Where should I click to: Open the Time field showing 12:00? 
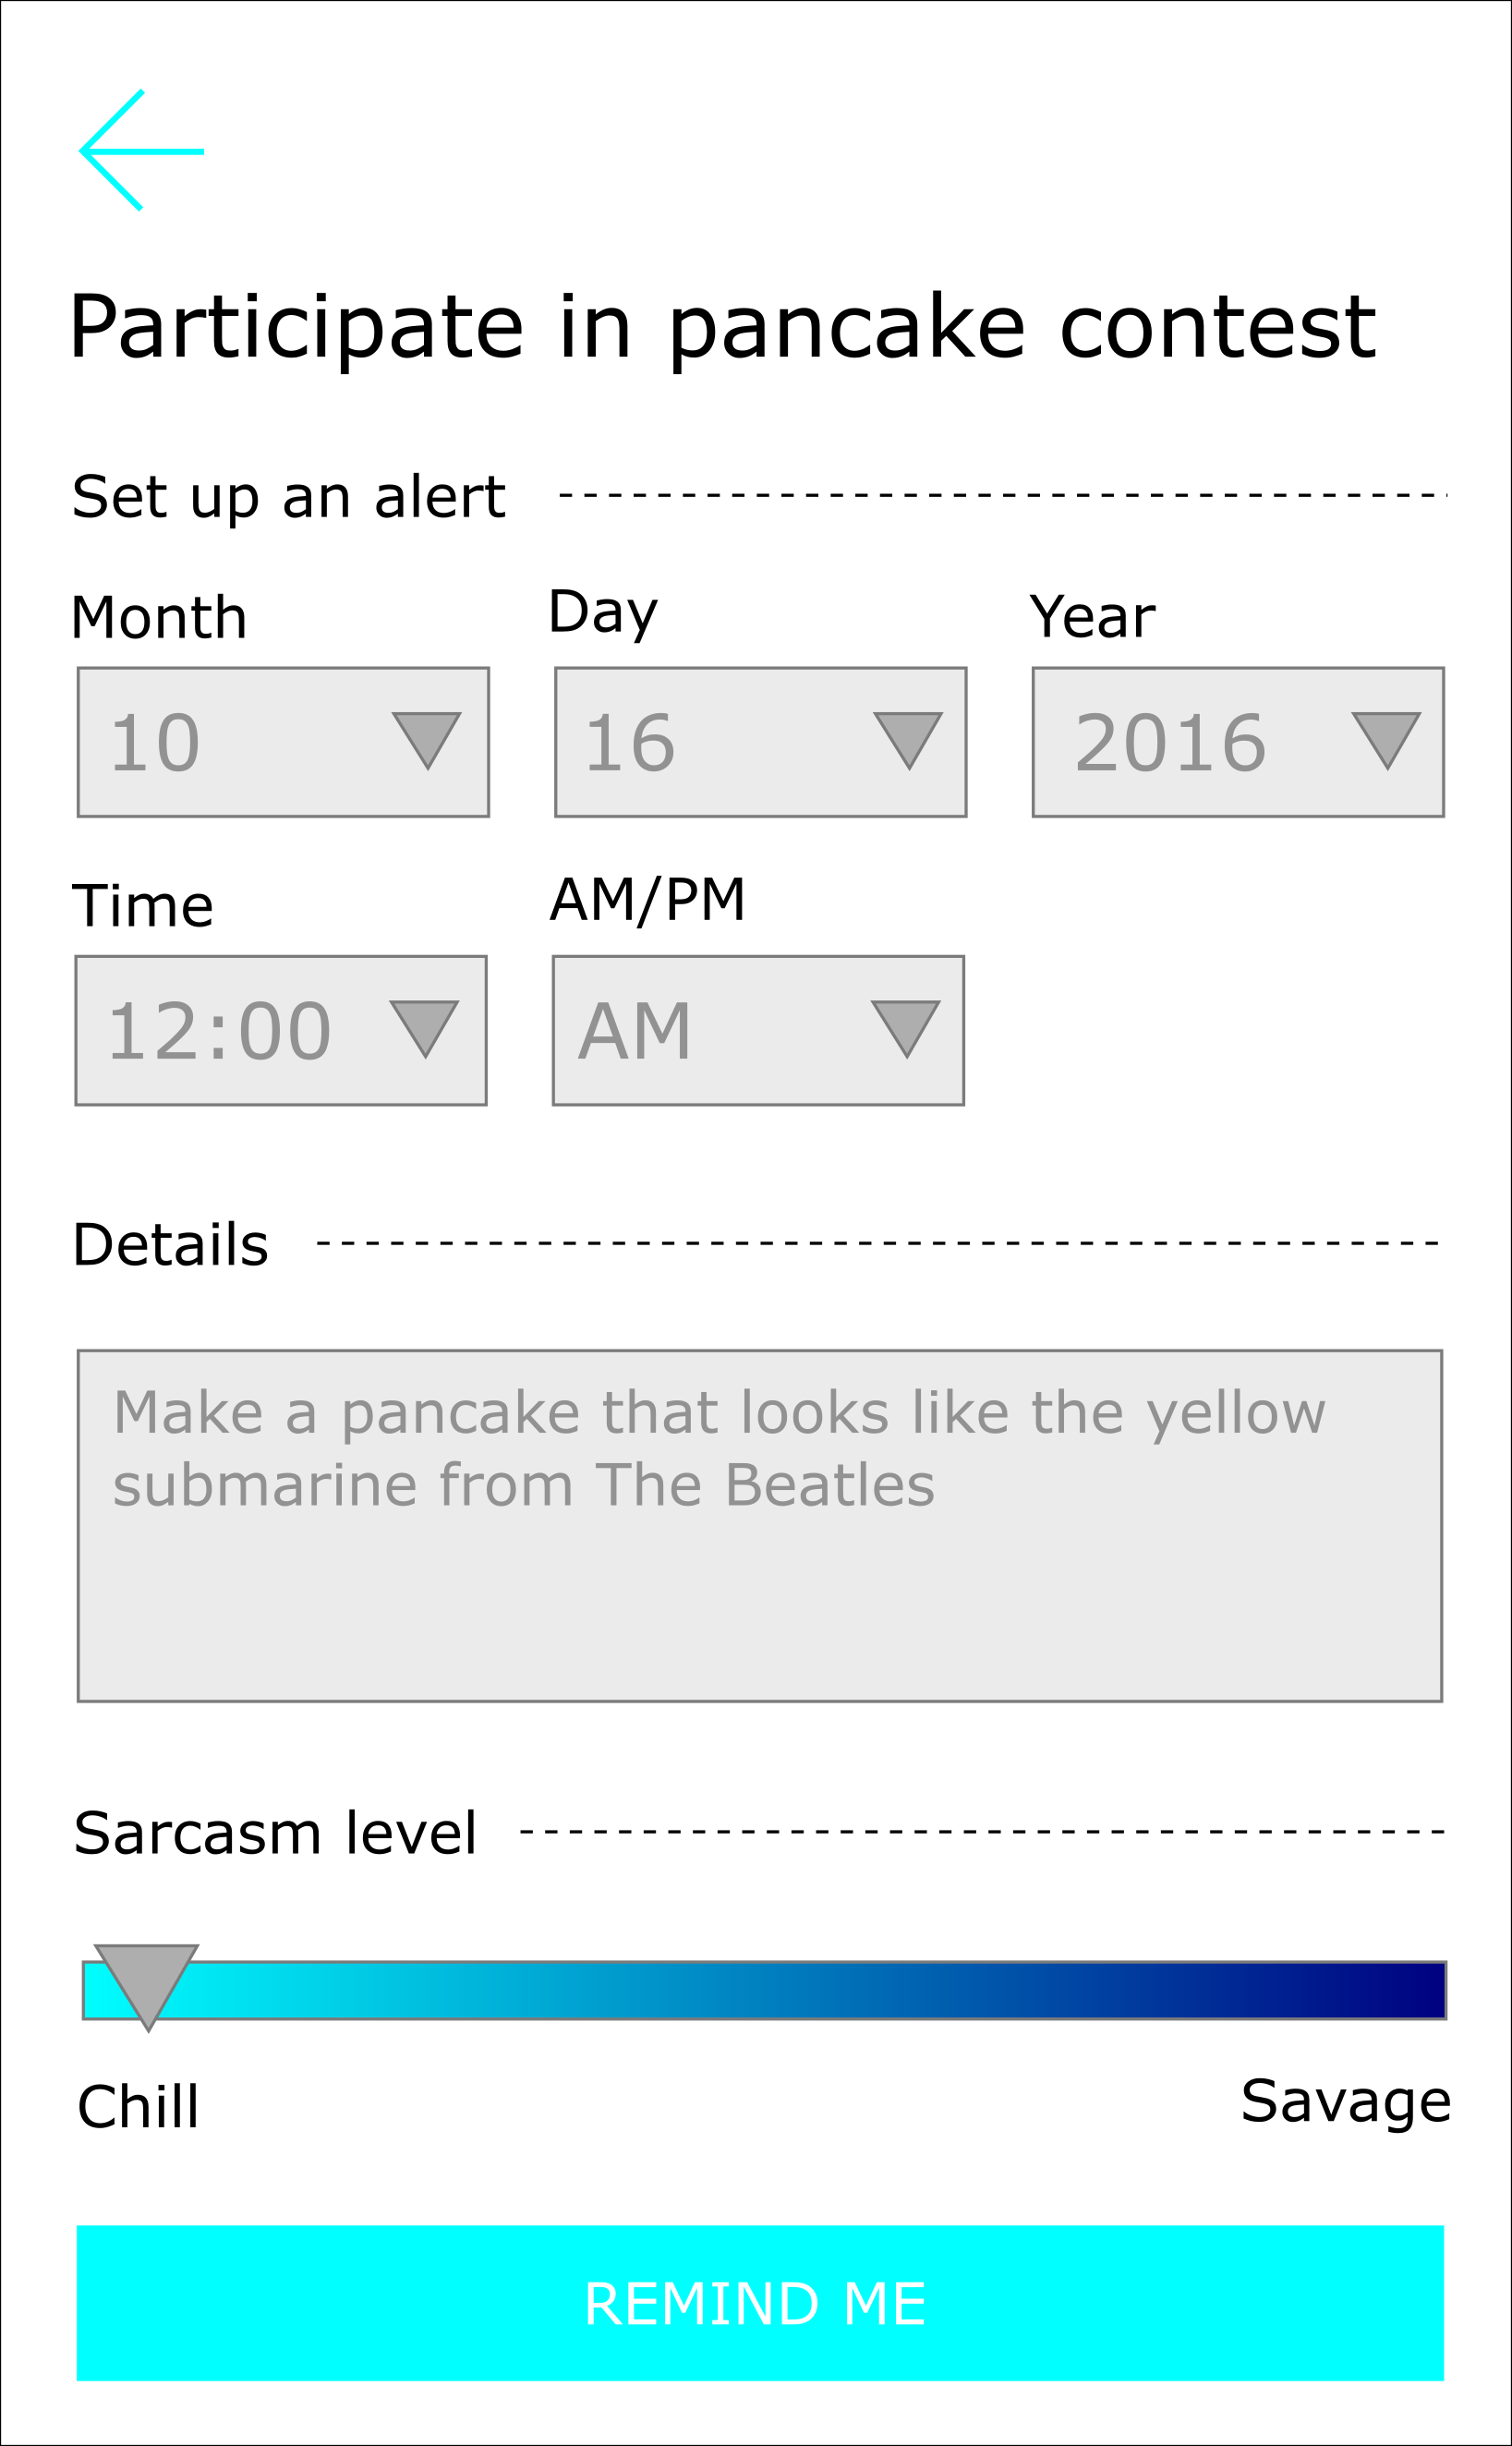tap(230, 1030)
